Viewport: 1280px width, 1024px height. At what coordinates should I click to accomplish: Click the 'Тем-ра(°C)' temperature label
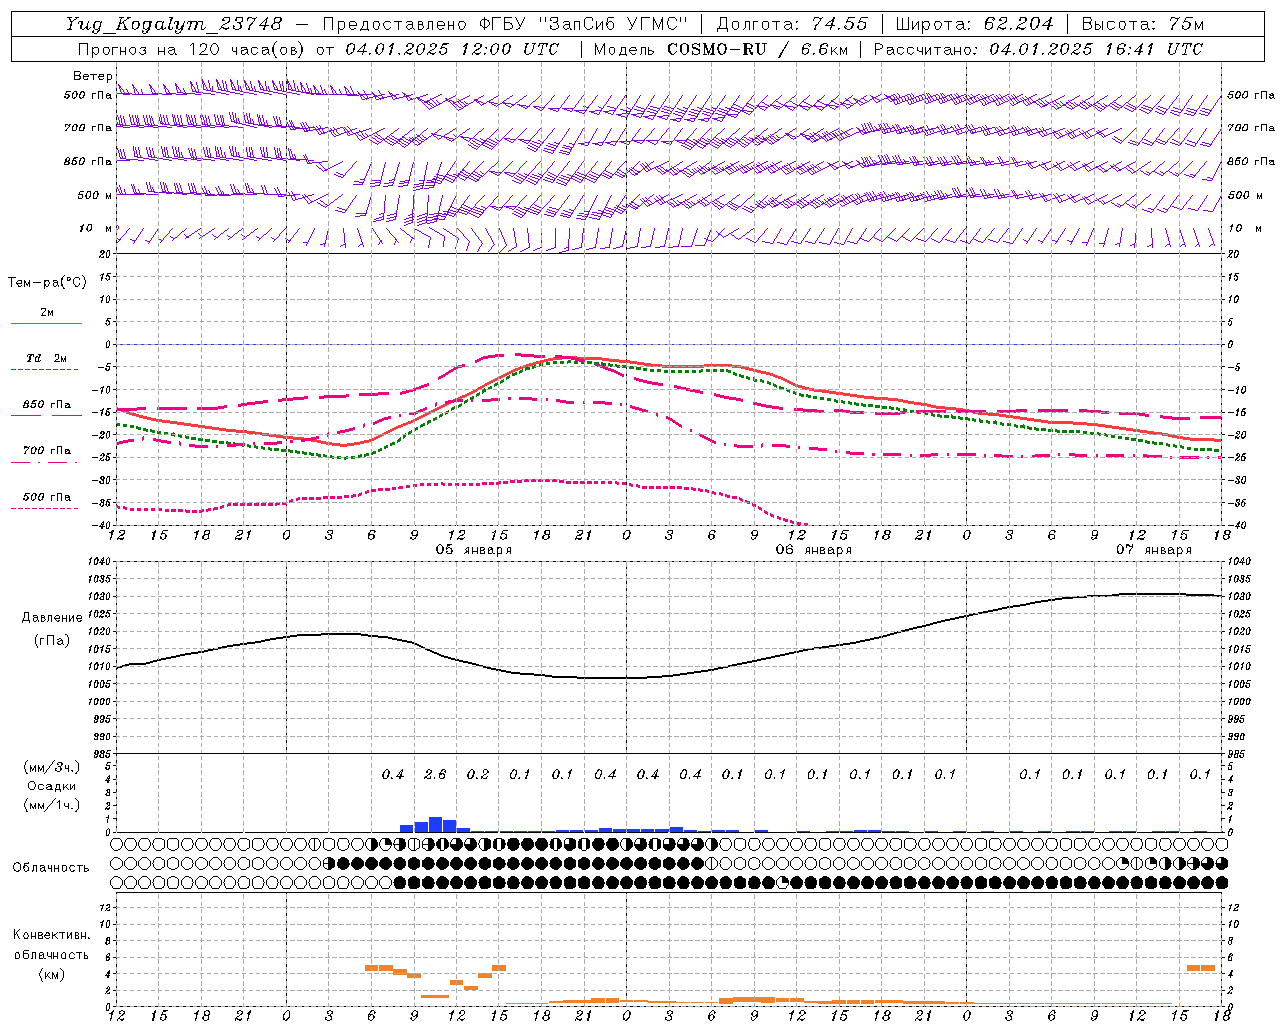tap(47, 283)
